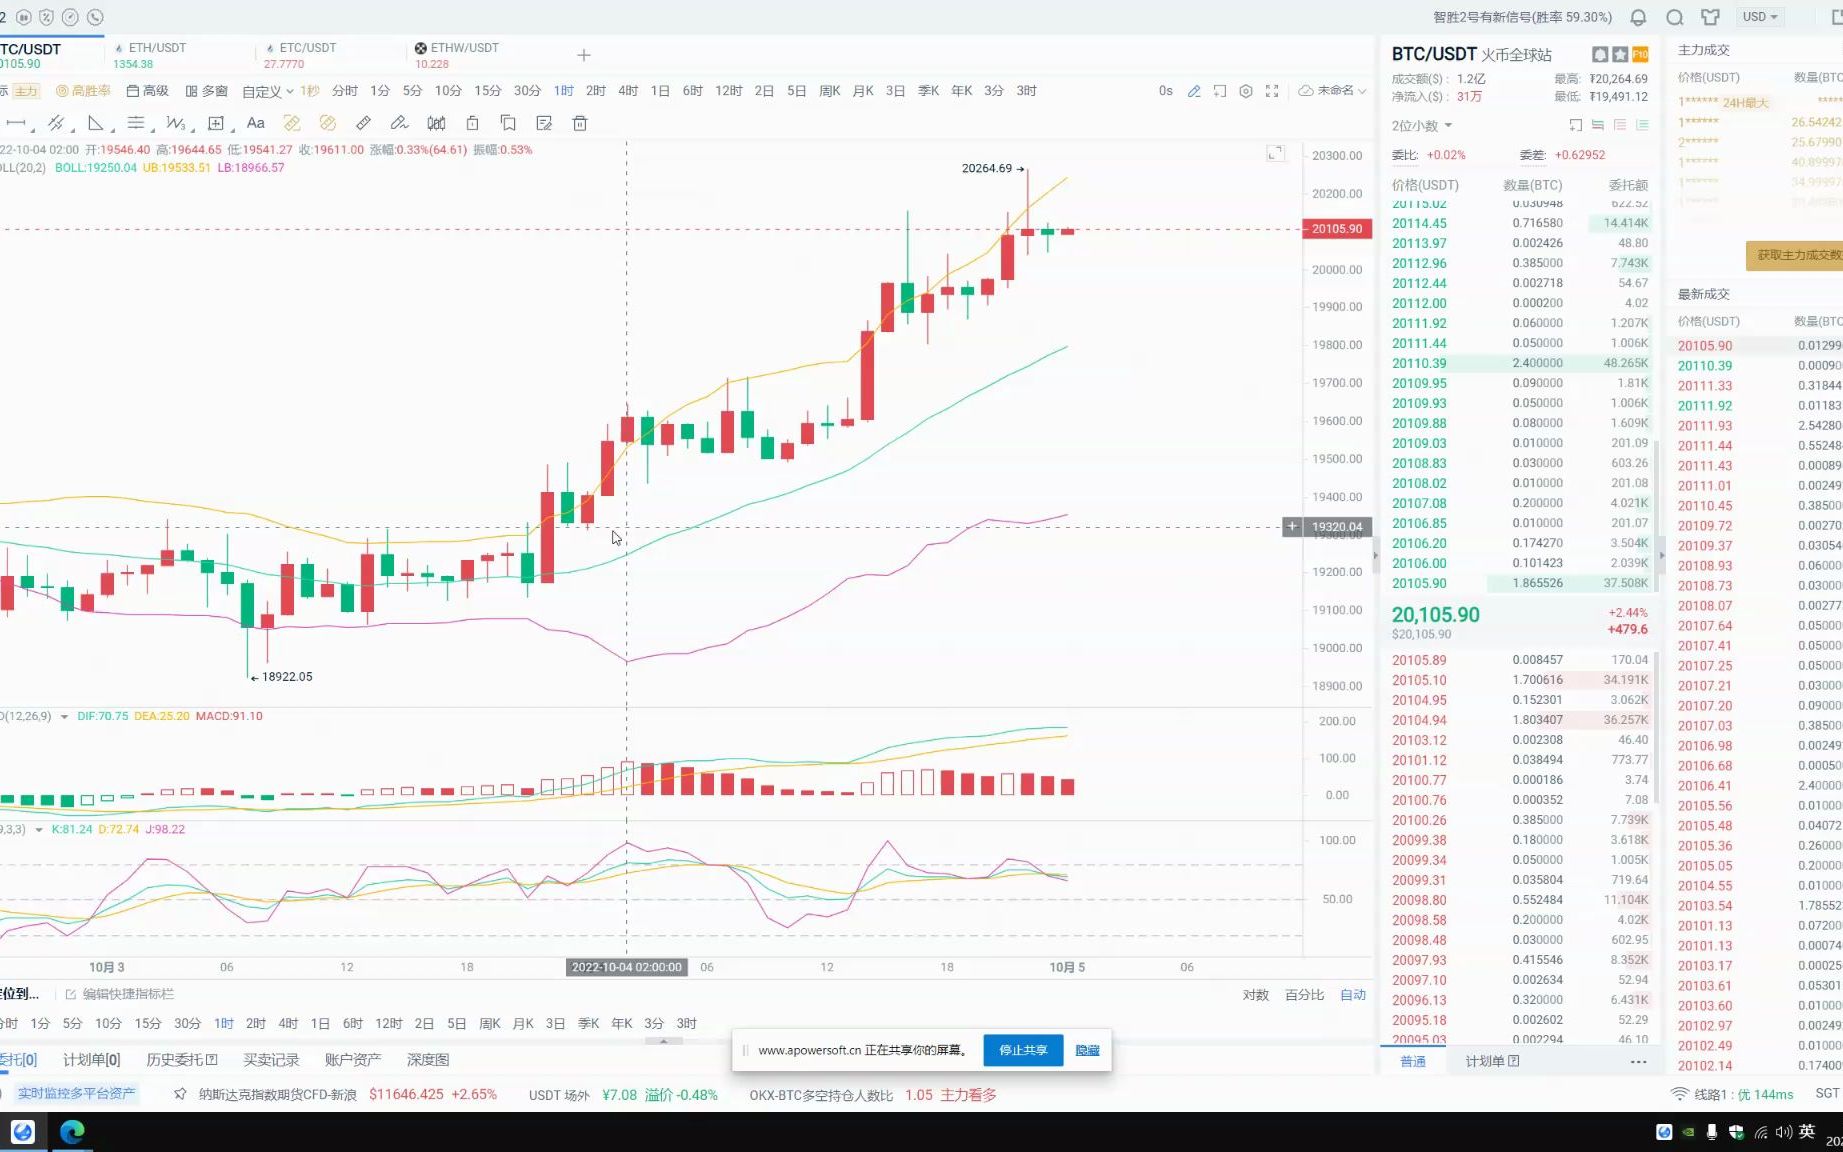
Task: Open the notification bell icon
Action: [1638, 17]
